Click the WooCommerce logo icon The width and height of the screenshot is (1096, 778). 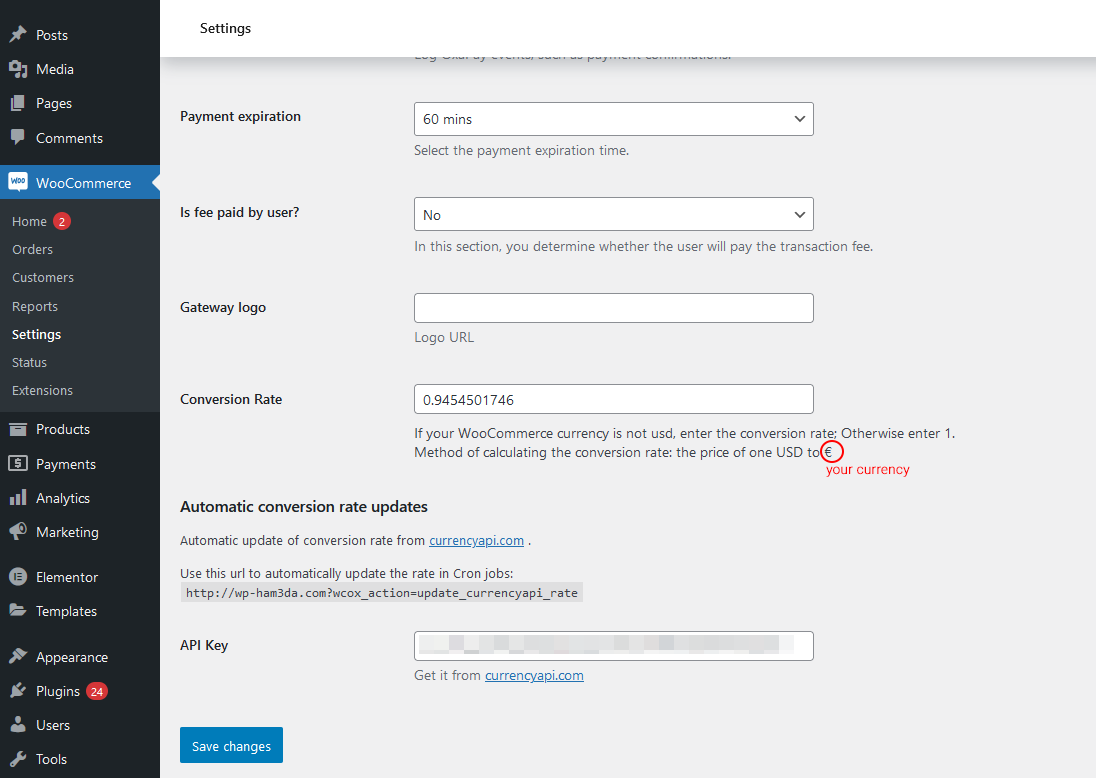point(18,182)
